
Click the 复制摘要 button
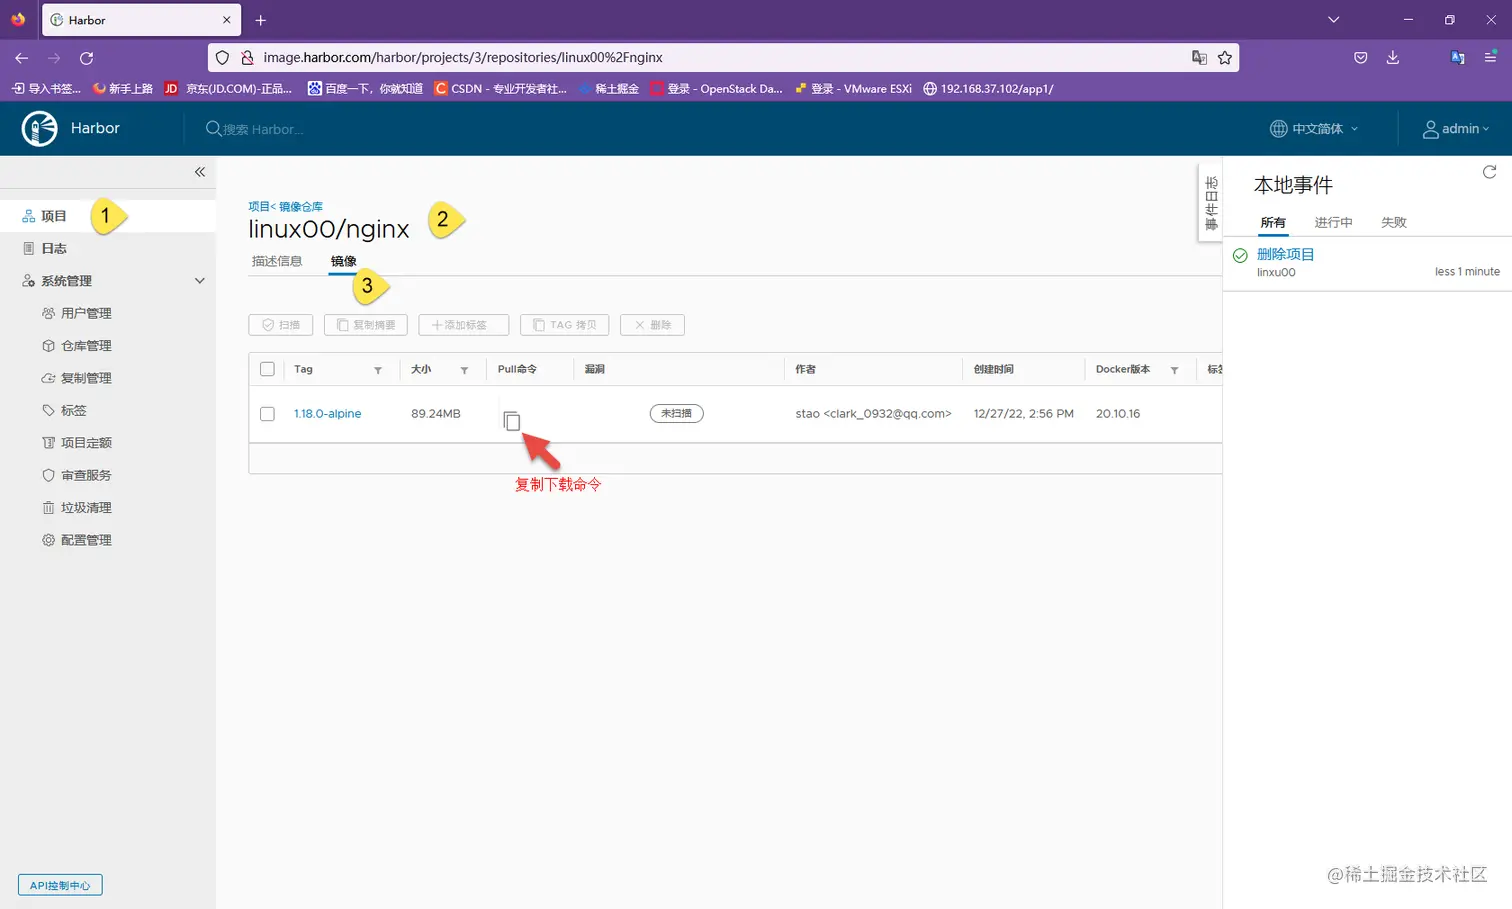366,325
